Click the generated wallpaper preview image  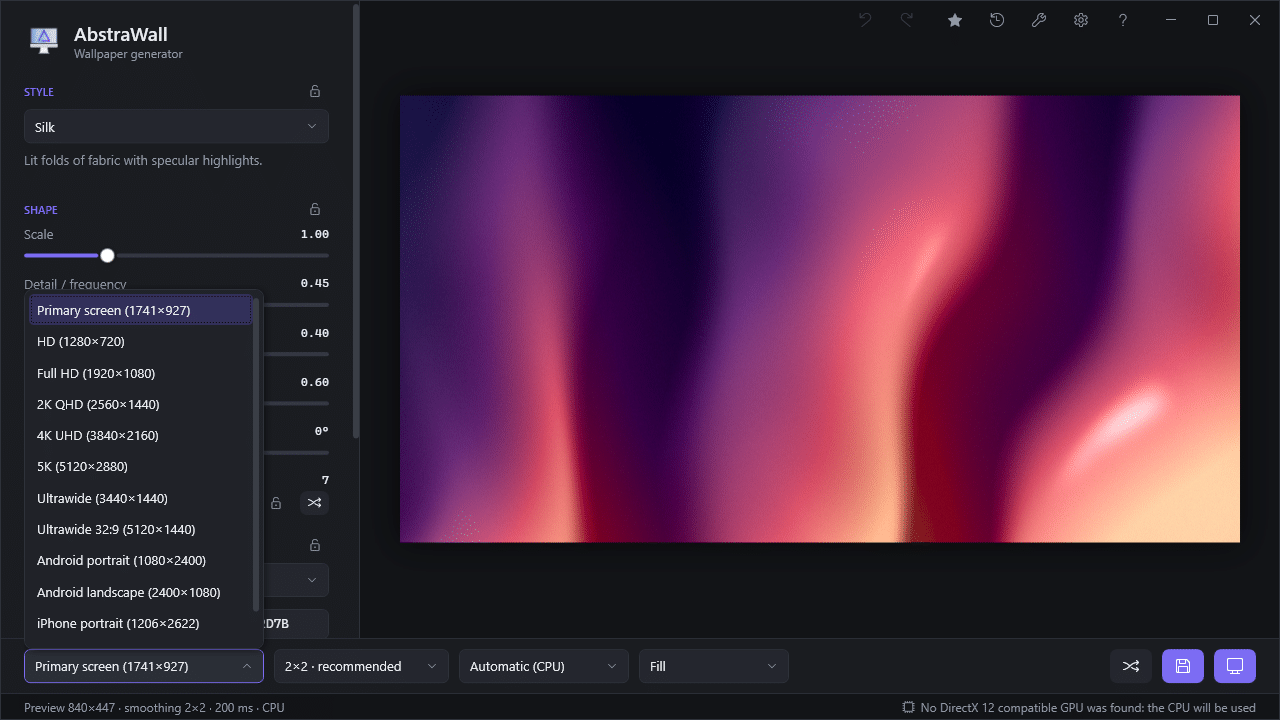(x=820, y=319)
